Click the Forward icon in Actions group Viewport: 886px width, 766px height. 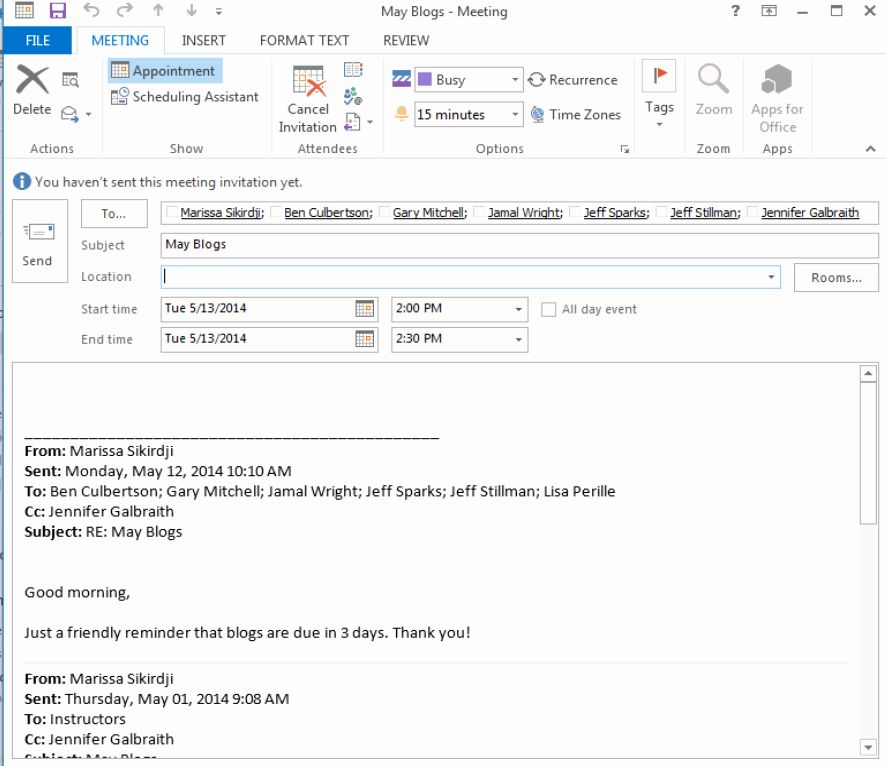[x=70, y=114]
